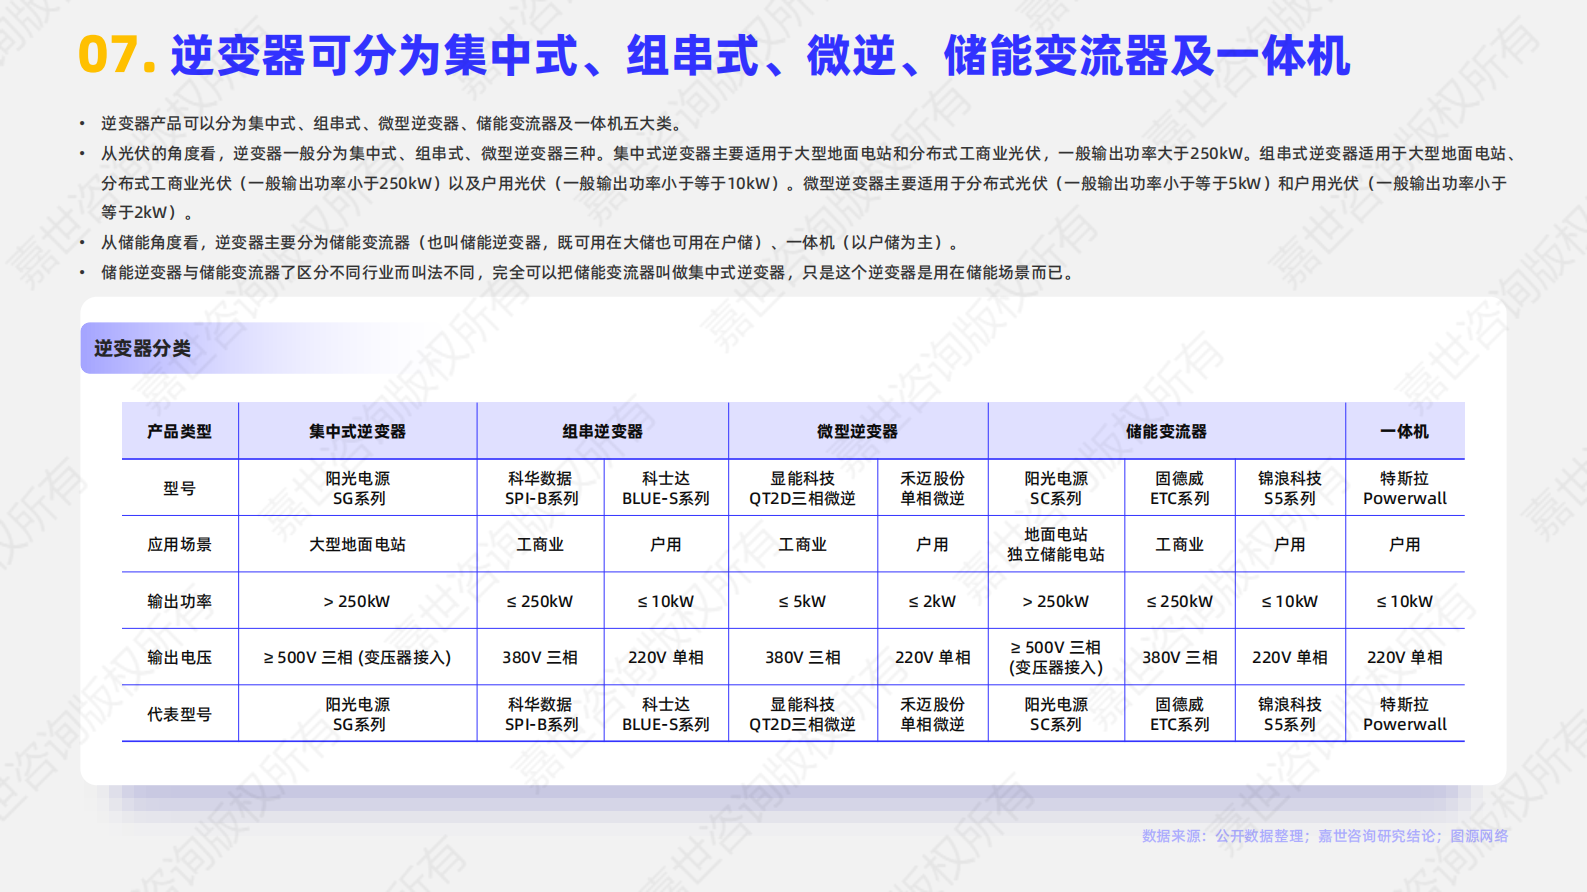Click "特斯拉 Powerwall" in the 代表型号 row
1587x892 pixels.
[1404, 715]
